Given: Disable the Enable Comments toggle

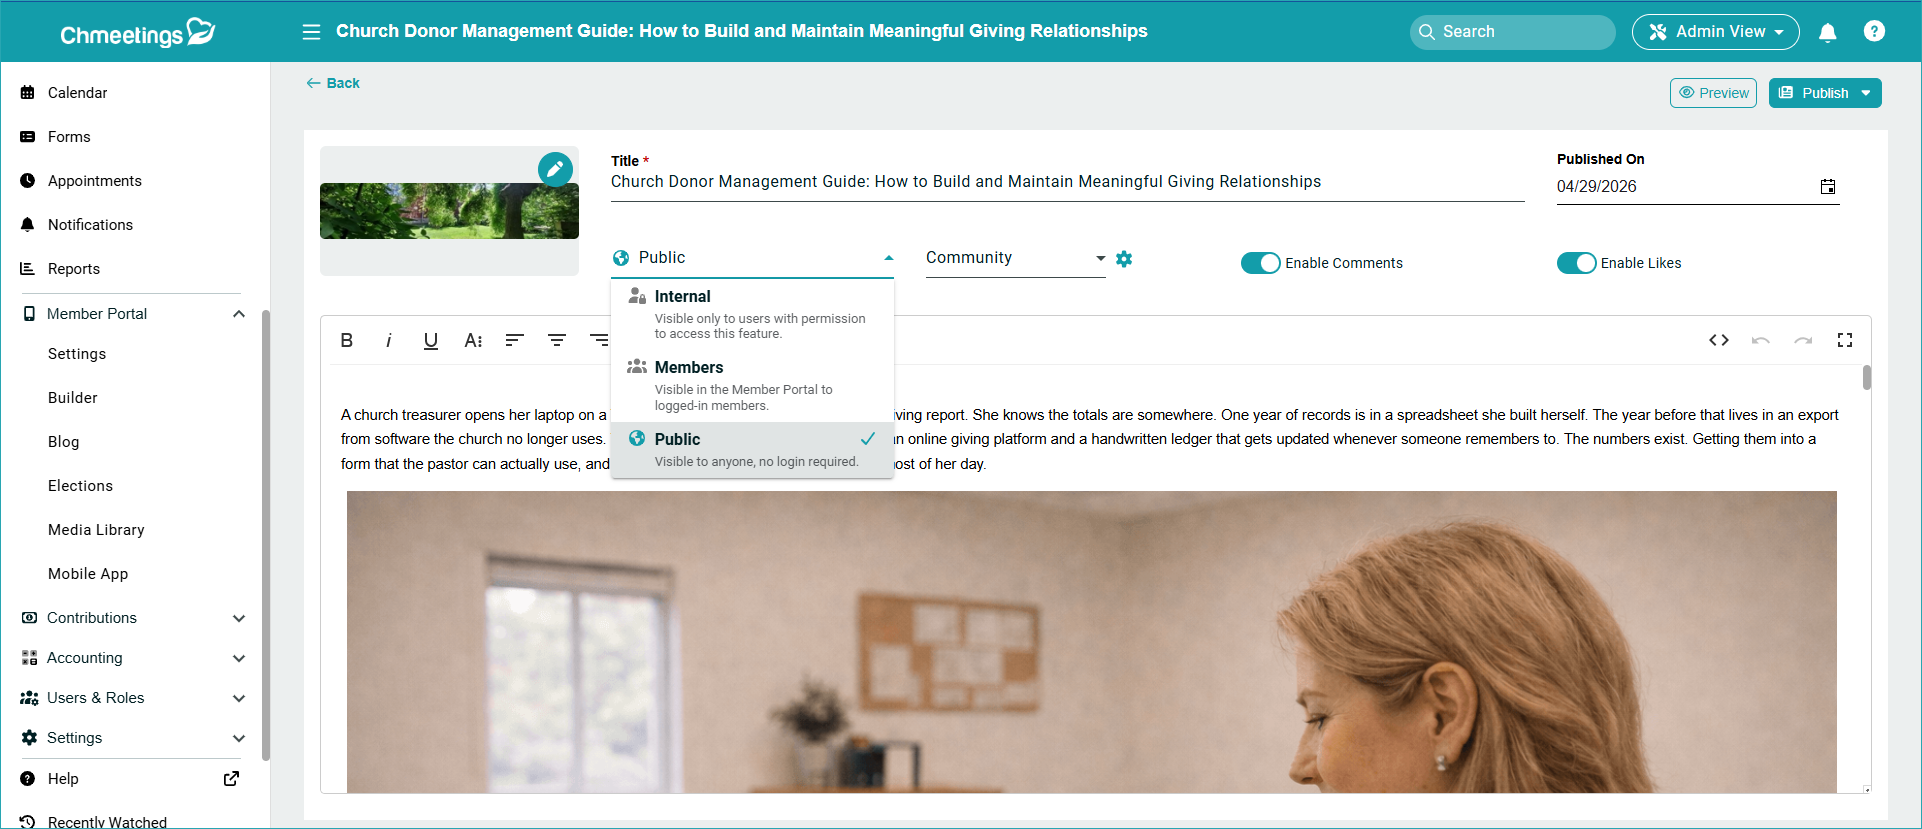Looking at the screenshot, I should (1260, 263).
